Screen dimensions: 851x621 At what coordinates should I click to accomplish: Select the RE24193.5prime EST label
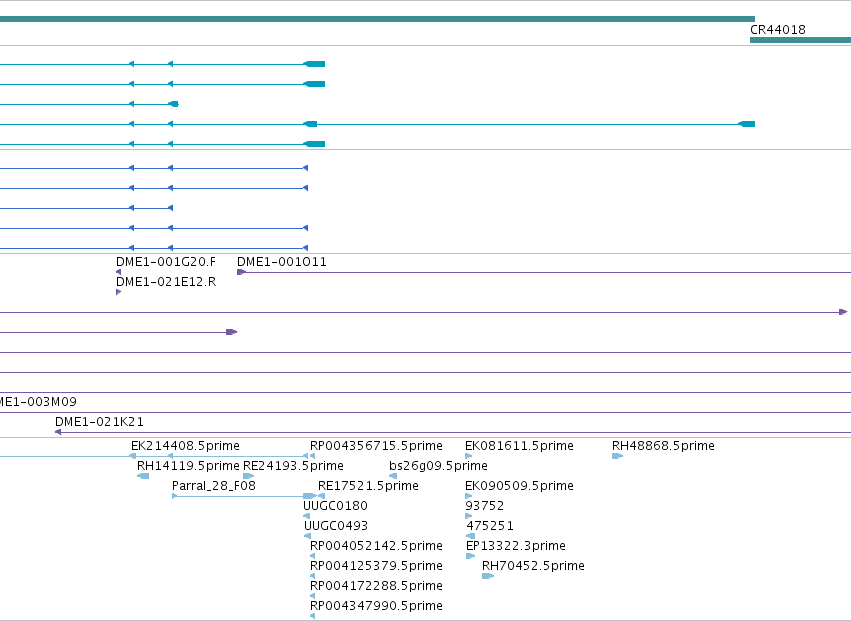[x=293, y=466]
